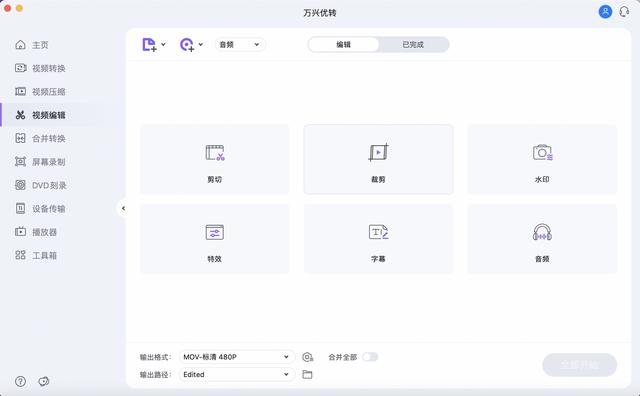640x396 pixels.
Task: Click the 输出格式 label
Action: coord(156,357)
